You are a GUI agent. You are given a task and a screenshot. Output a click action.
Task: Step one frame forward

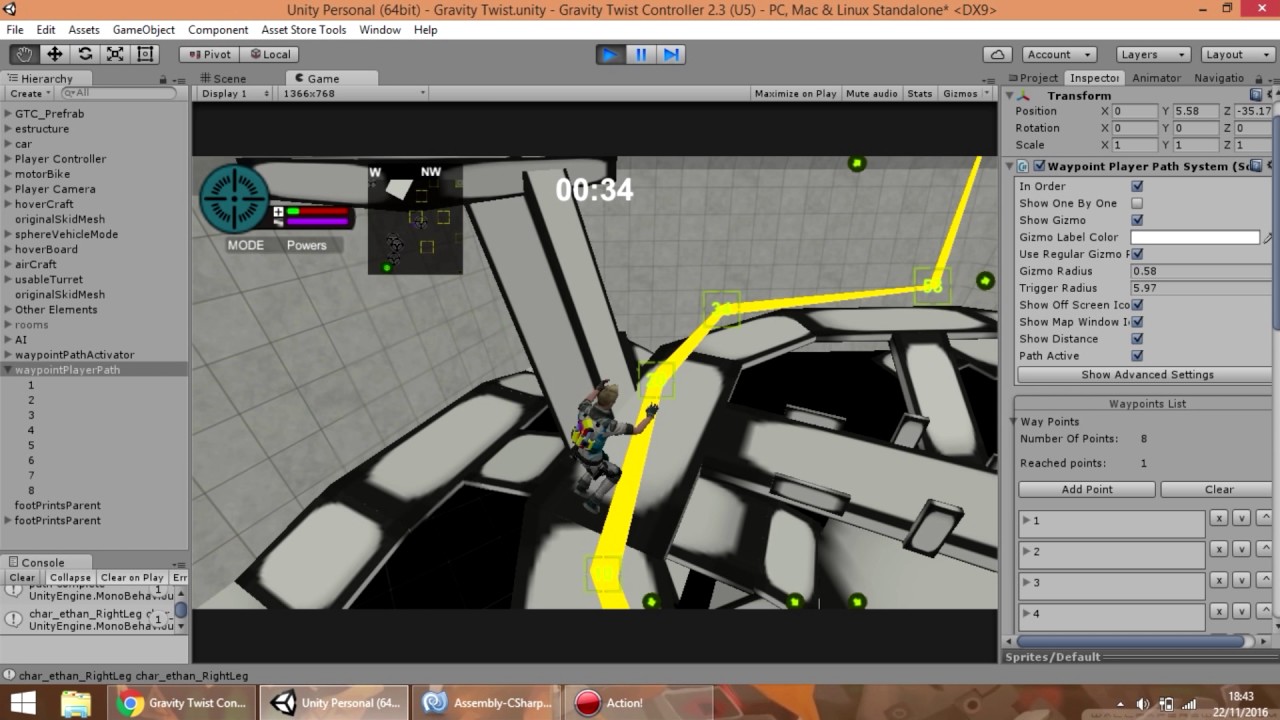tap(671, 54)
